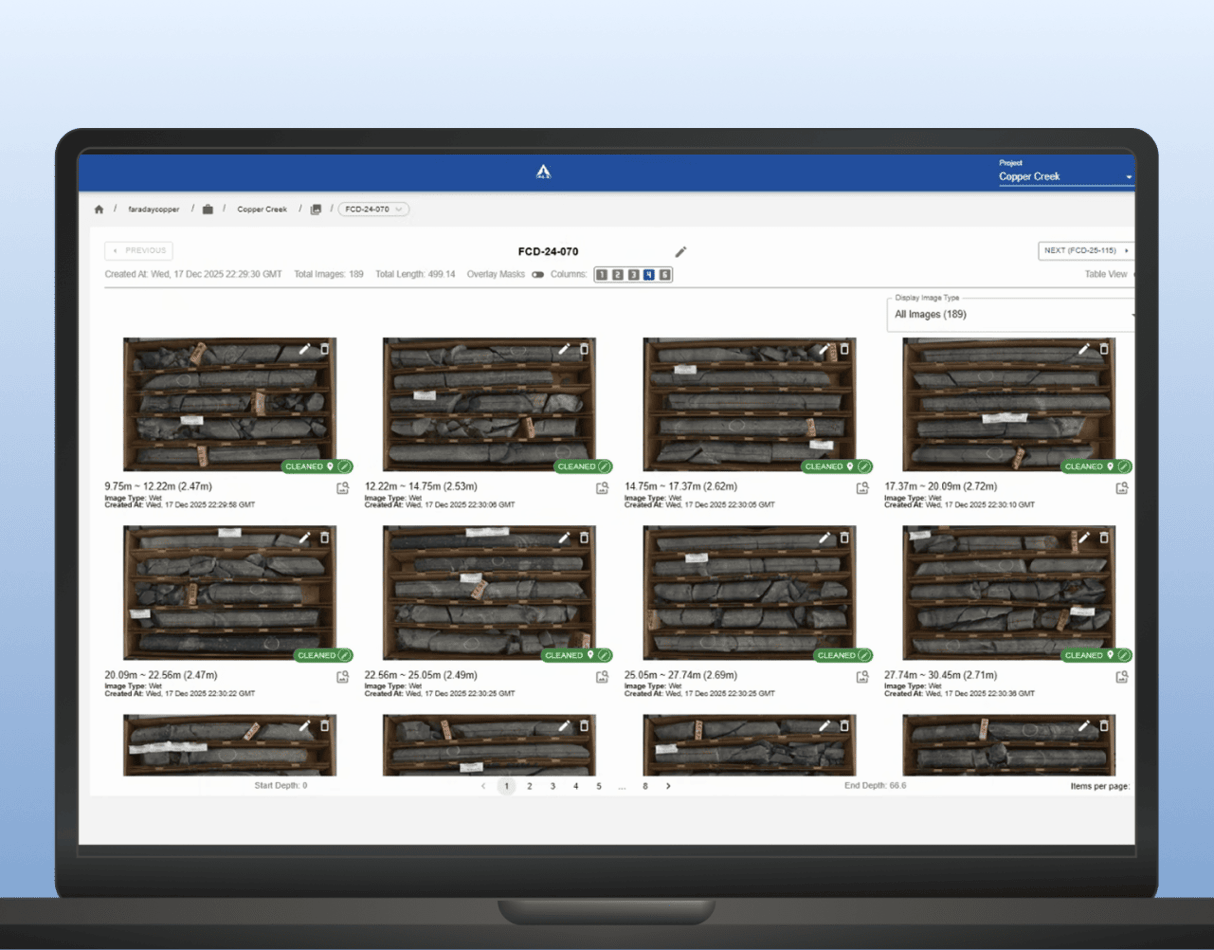1214x950 pixels.
Task: Go to the home breadcrumb icon
Action: (98, 210)
